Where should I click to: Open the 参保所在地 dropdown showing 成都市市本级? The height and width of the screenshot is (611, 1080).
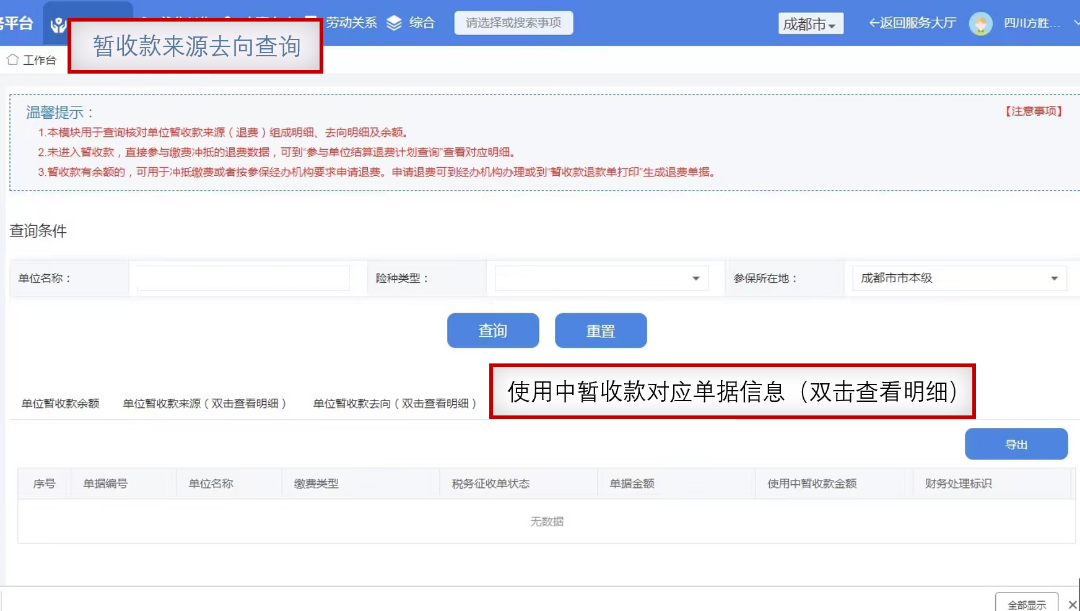(957, 277)
